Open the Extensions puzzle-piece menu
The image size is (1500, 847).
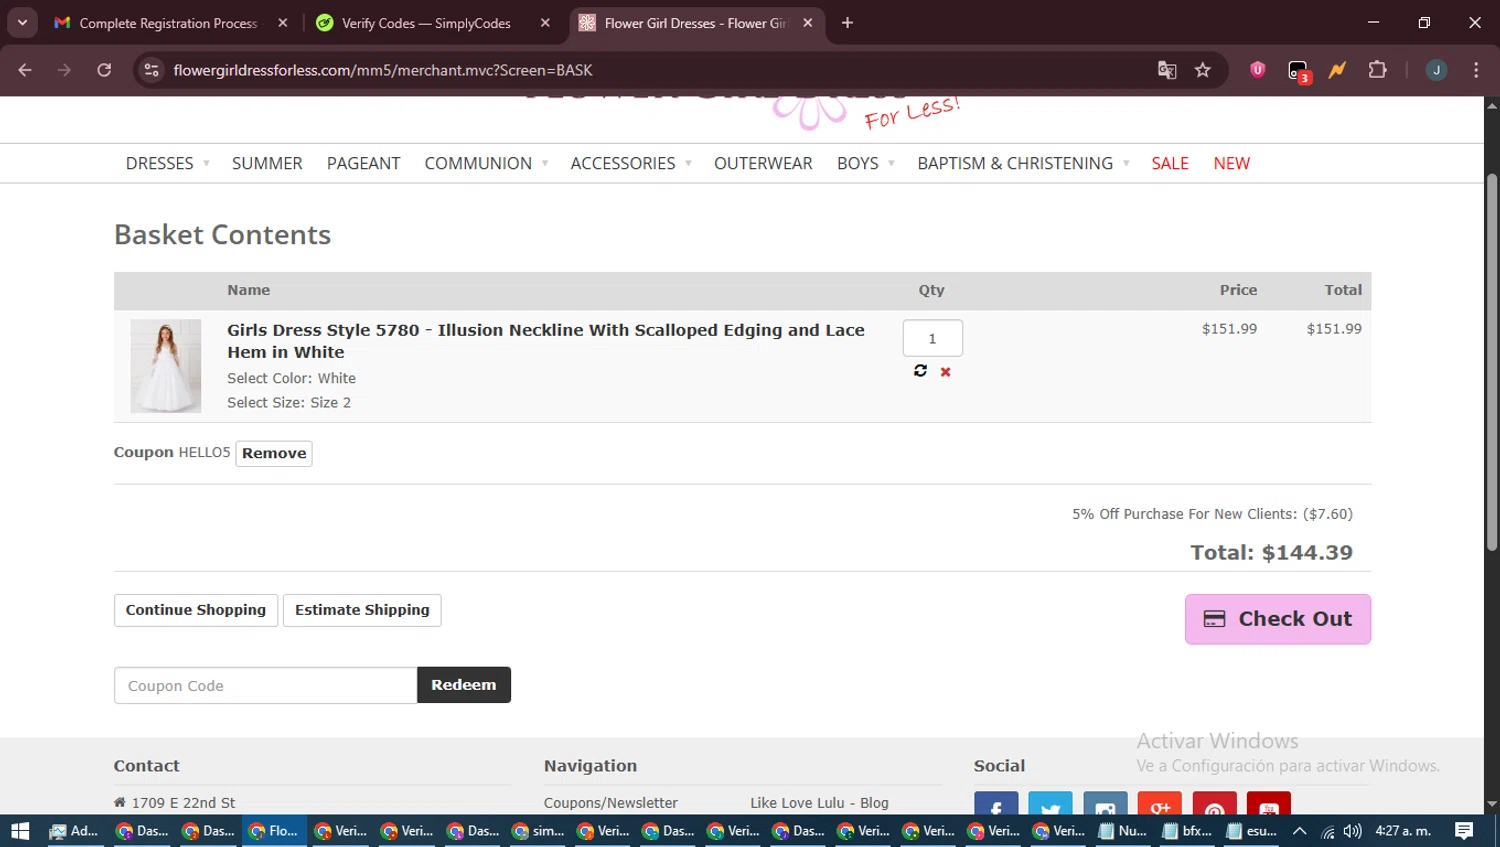[x=1377, y=70]
